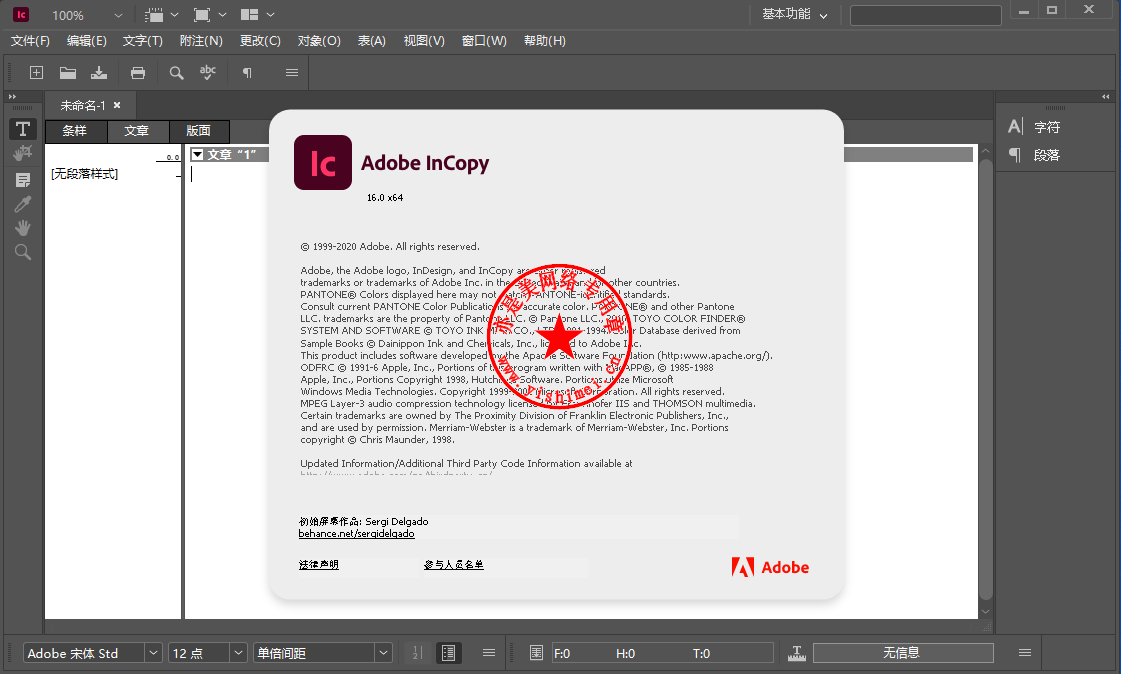This screenshot has width=1121, height=674.
Task: Select the Zoom tool in tools panel
Action: coord(23,252)
